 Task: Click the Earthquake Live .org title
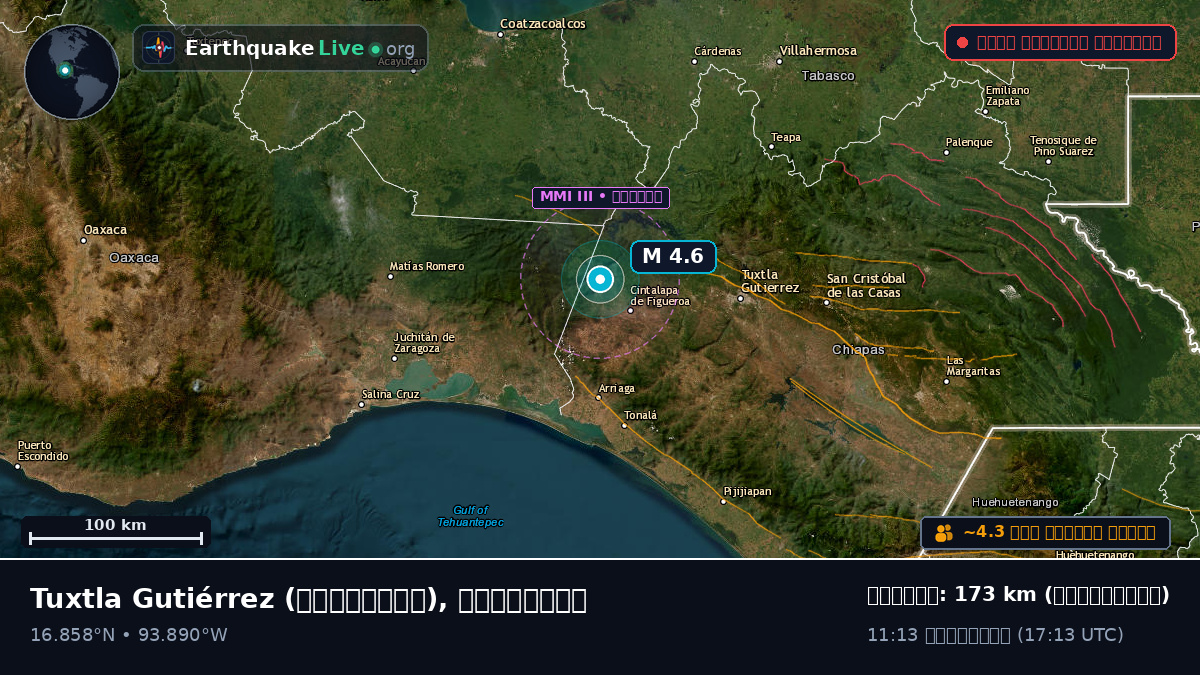tap(300, 49)
